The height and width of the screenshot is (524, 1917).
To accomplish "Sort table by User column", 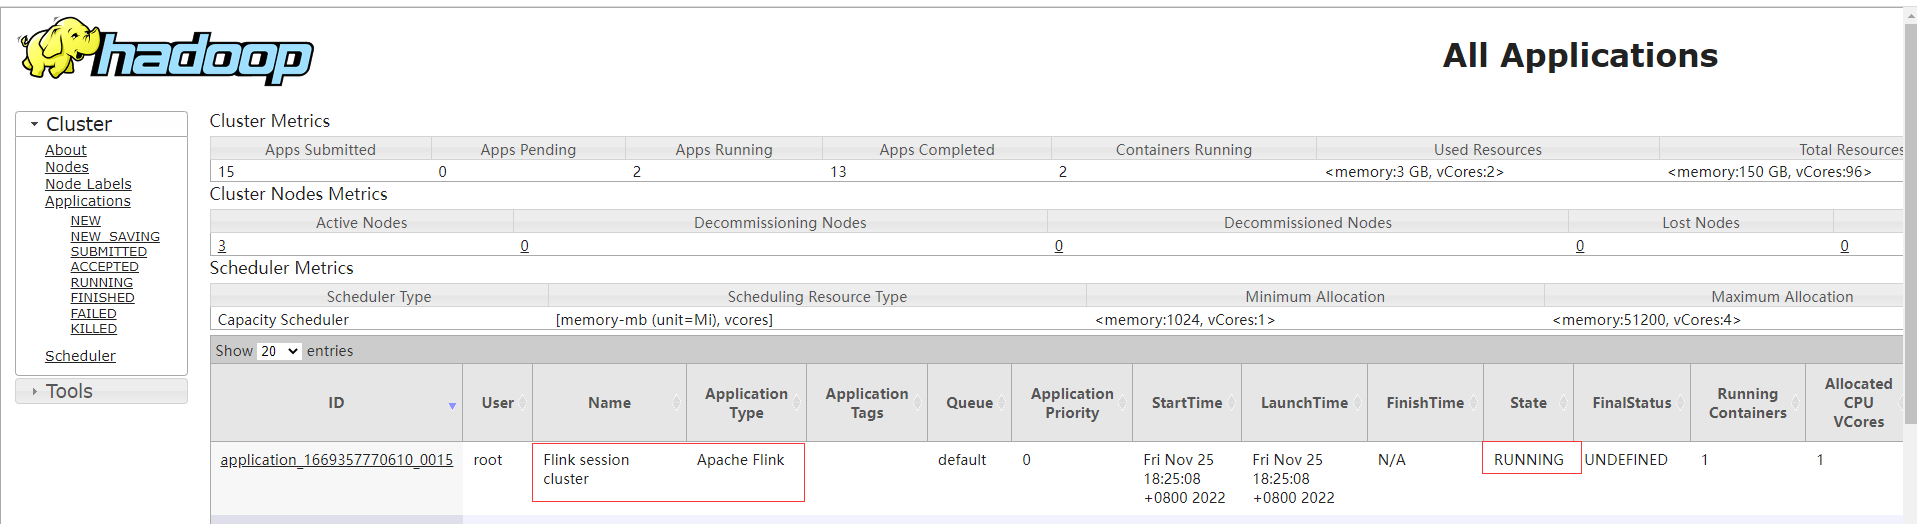I will pyautogui.click(x=497, y=403).
